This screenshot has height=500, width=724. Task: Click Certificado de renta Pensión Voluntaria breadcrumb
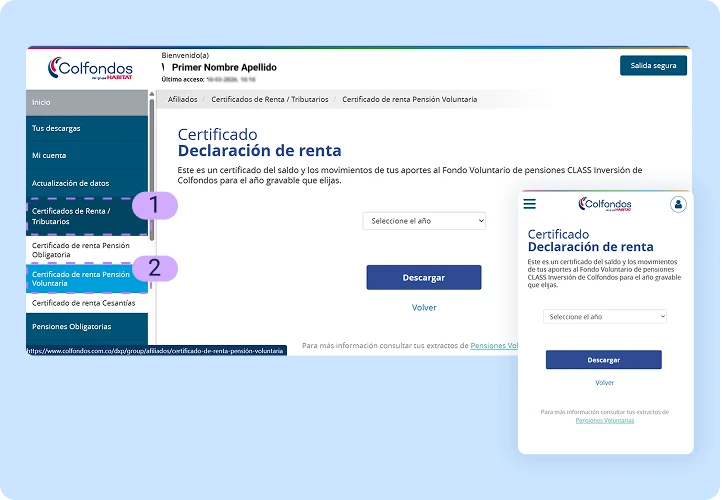410,99
